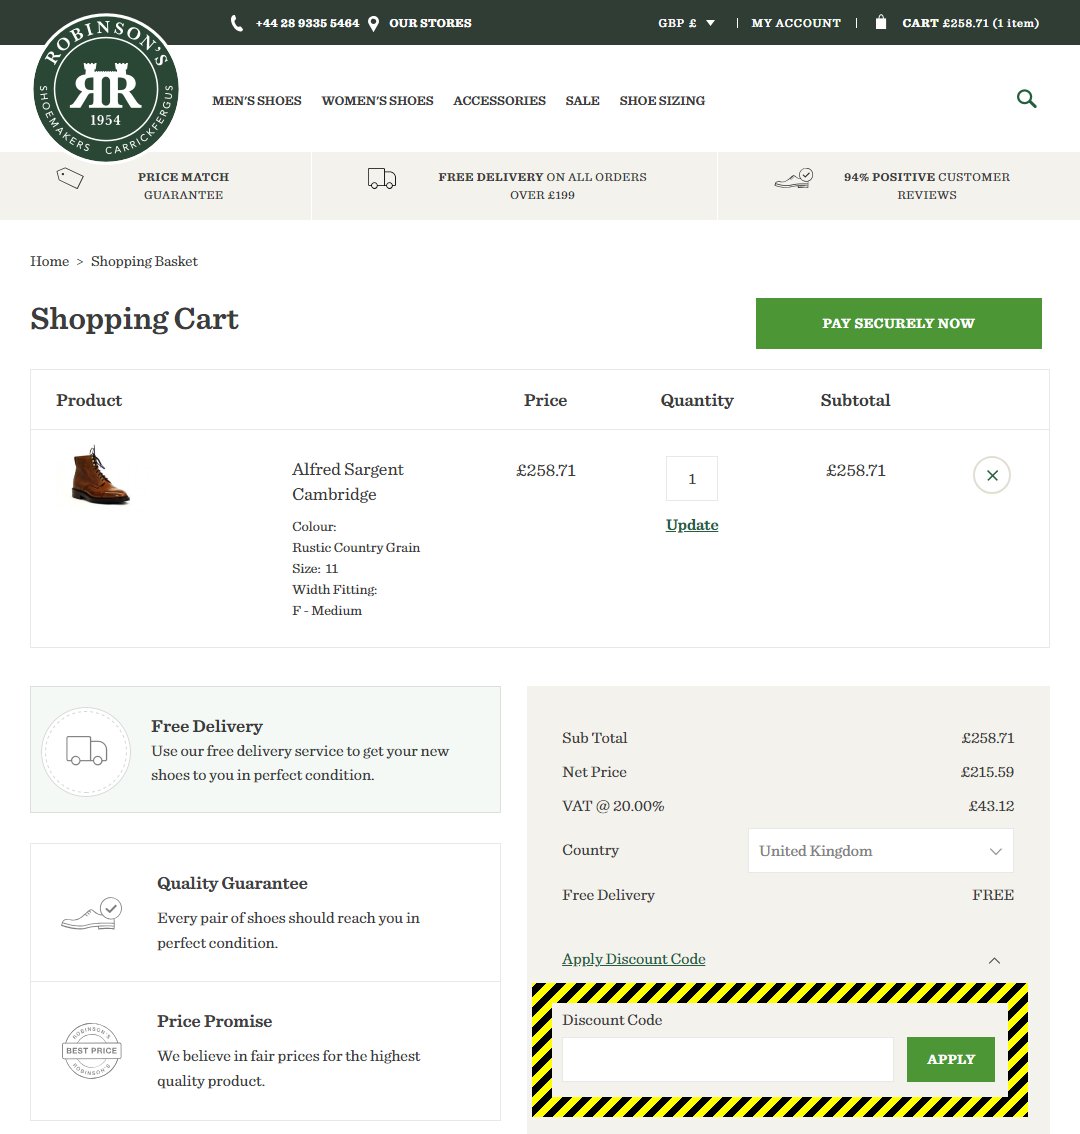1080x1134 pixels.
Task: Click 94% Positive Customer Reviews text
Action: [x=927, y=186]
